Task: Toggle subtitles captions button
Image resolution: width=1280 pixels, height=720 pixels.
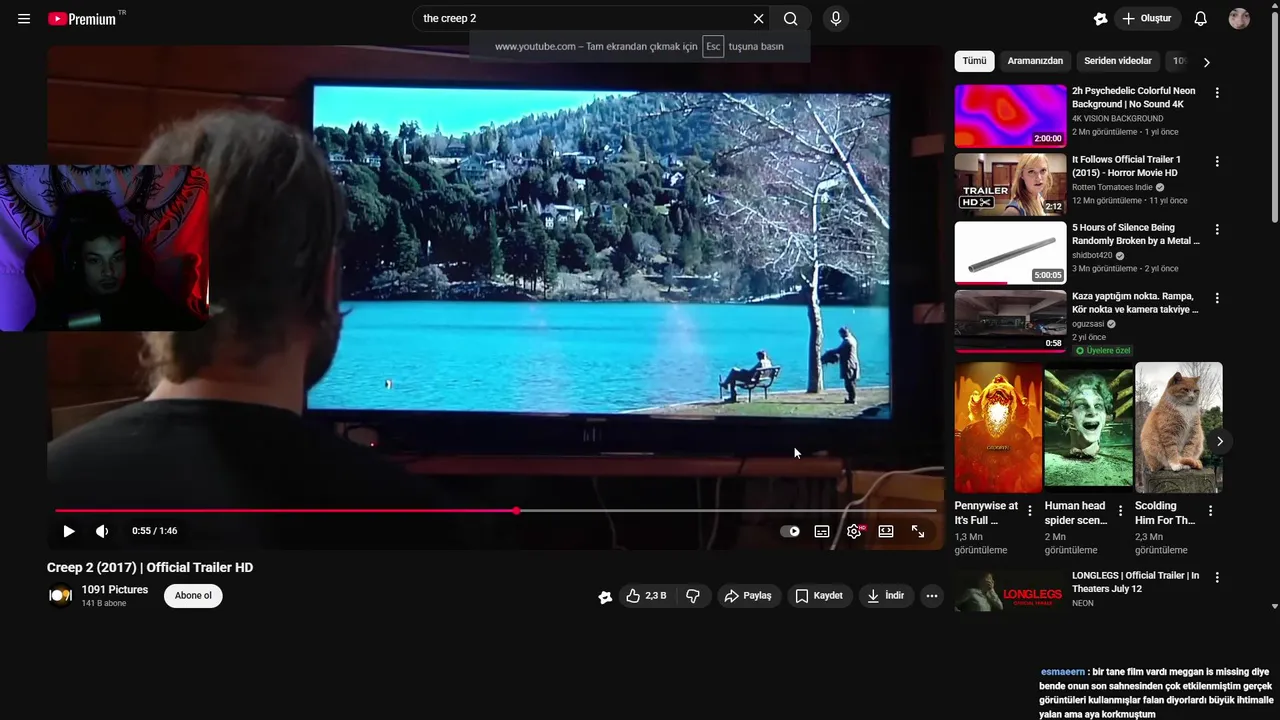Action: point(822,531)
